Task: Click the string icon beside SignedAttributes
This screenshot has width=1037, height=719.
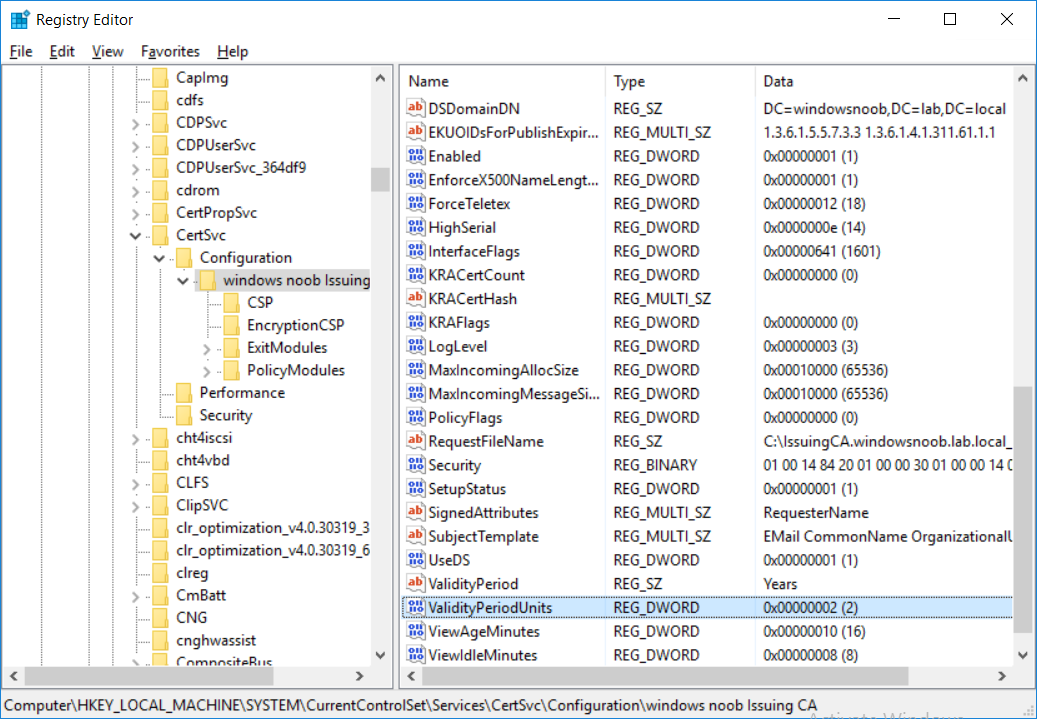Action: pos(415,512)
